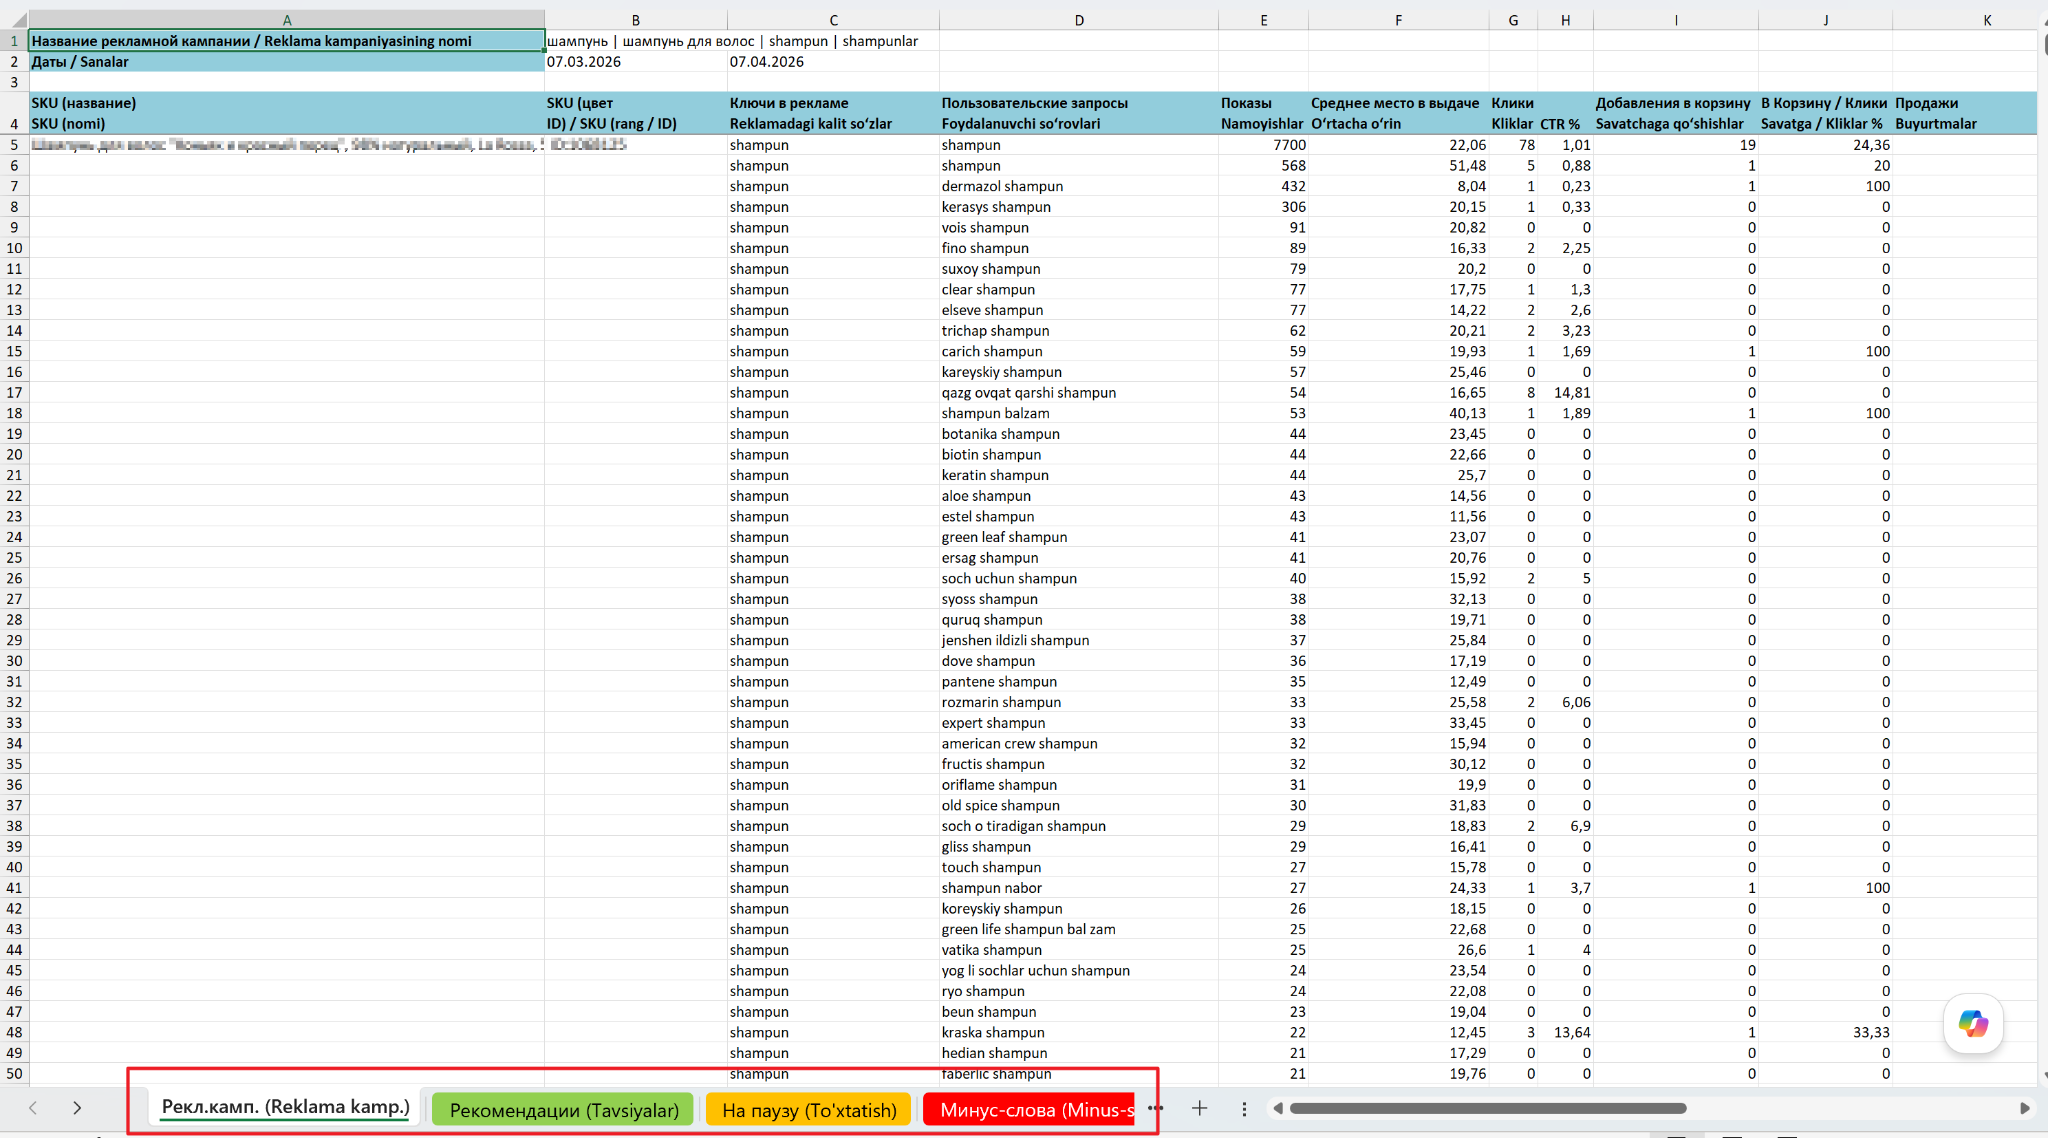The height and width of the screenshot is (1138, 2048).
Task: Select column B header
Action: [636, 20]
